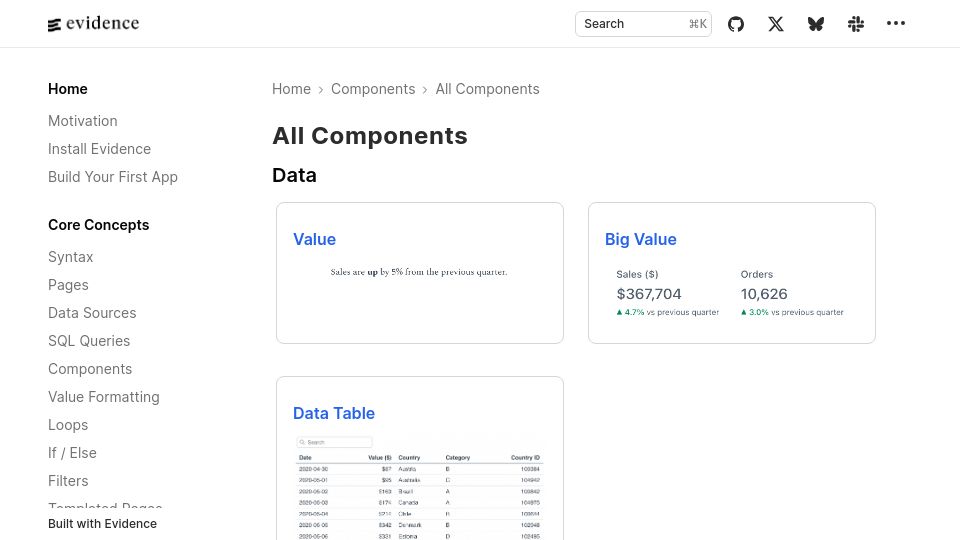Open Data Sources in sidebar
This screenshot has width=960, height=540.
pyautogui.click(x=92, y=313)
